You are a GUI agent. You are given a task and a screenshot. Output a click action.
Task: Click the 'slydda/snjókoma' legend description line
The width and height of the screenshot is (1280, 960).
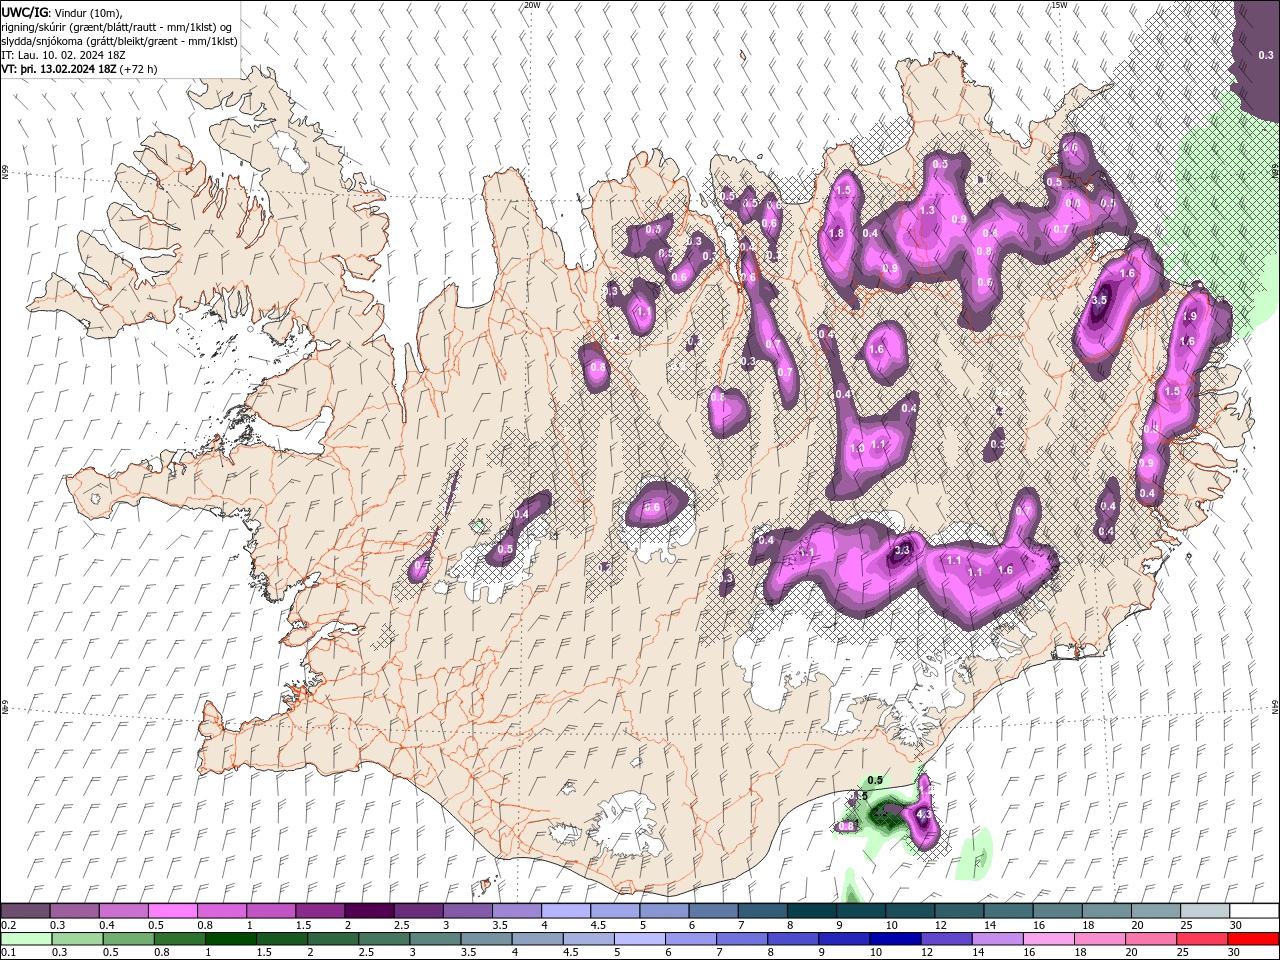pyautogui.click(x=119, y=41)
